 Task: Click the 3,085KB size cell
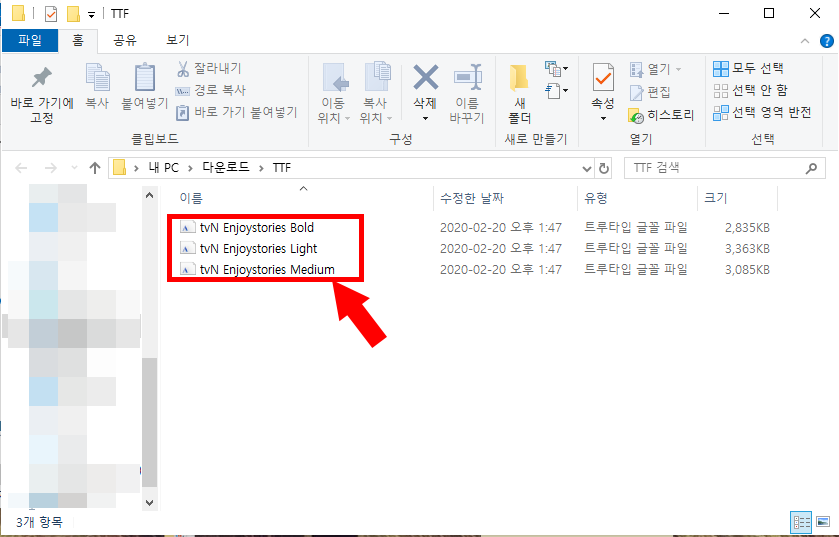748,270
